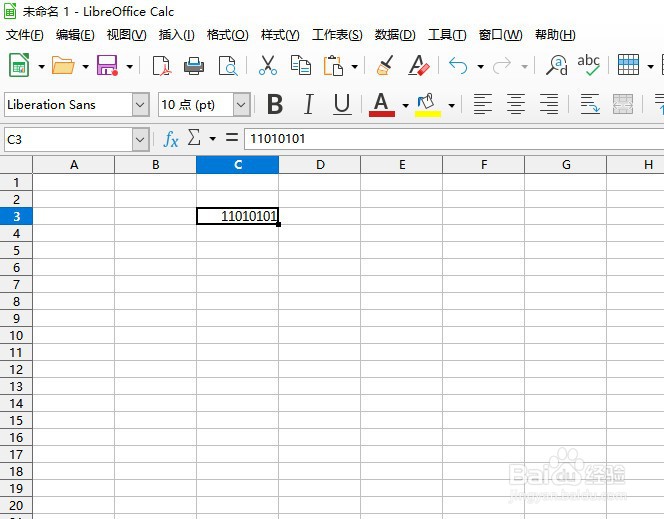Toggle Bold formatting

pos(275,104)
